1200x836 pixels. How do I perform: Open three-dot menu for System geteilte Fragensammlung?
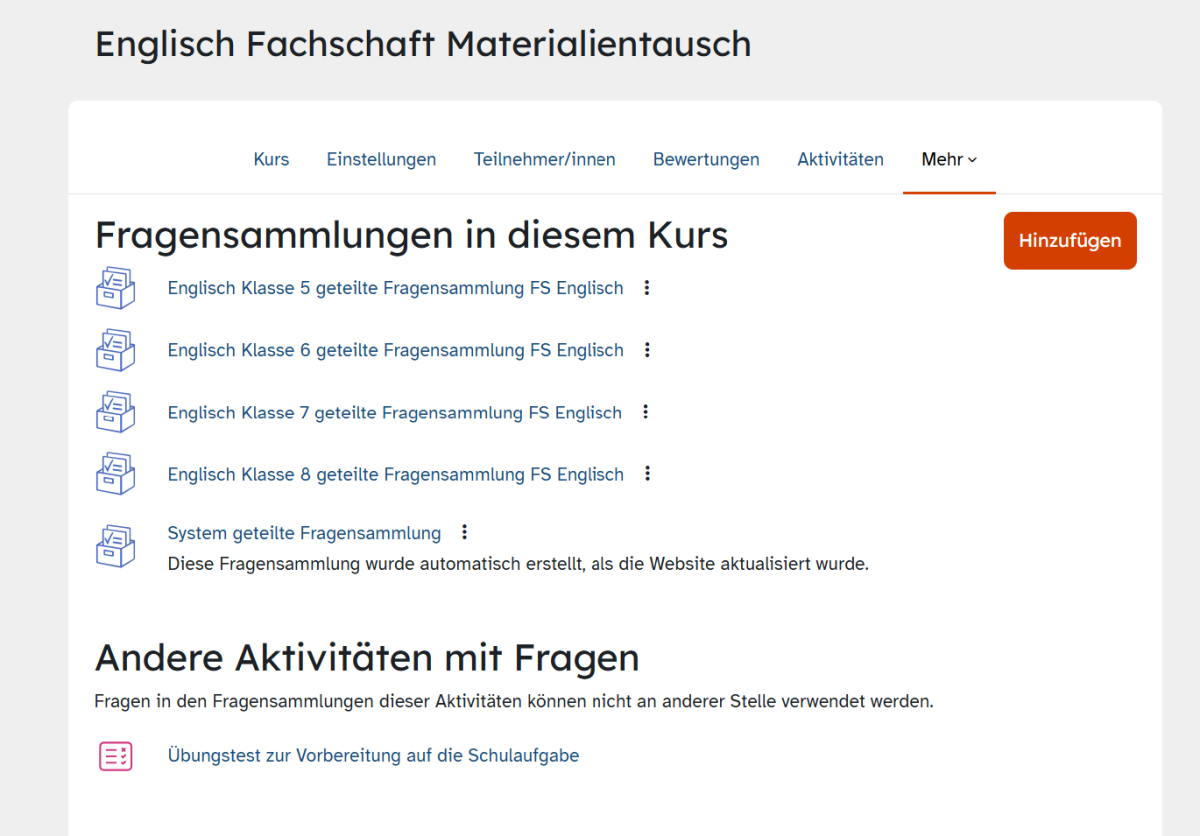coord(464,532)
